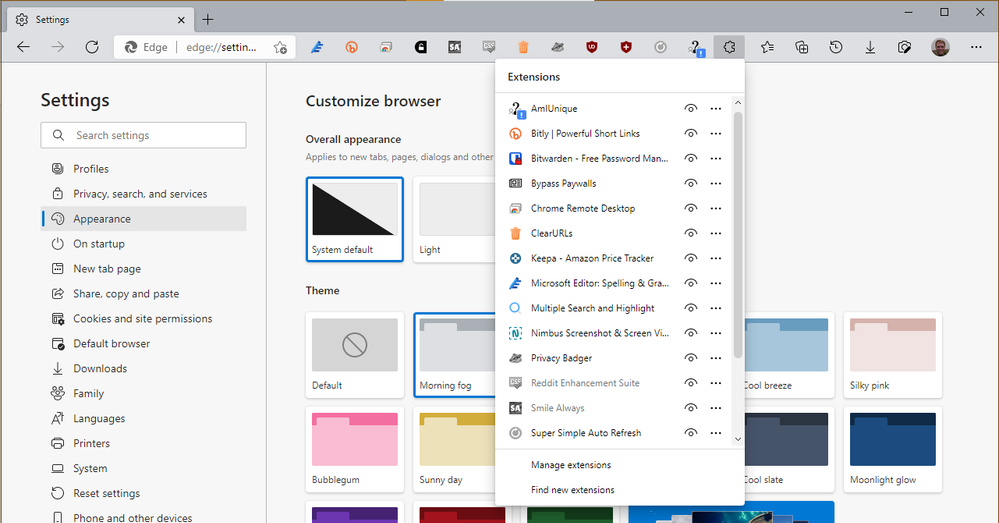Screen dimensions: 999x523
Task: Open more actions for AmIUnique
Action: [x=716, y=108]
